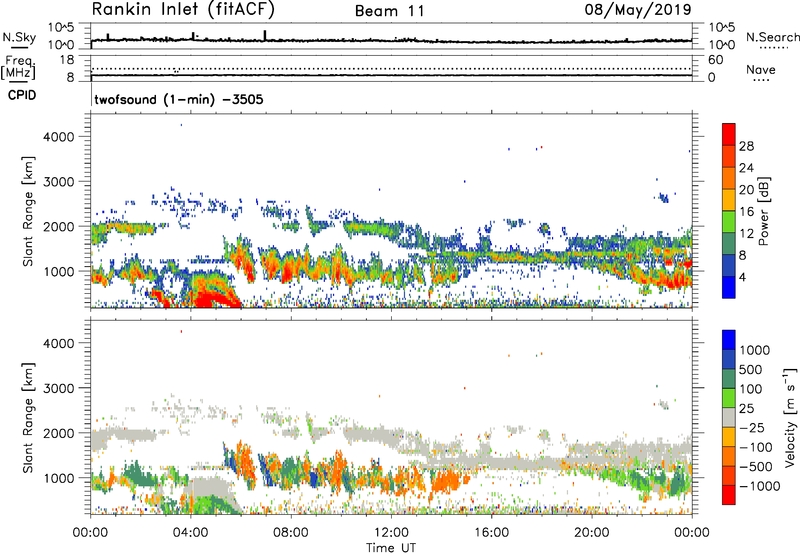
Task: Click the velocity colorbar label -1000
Action: 760,486
